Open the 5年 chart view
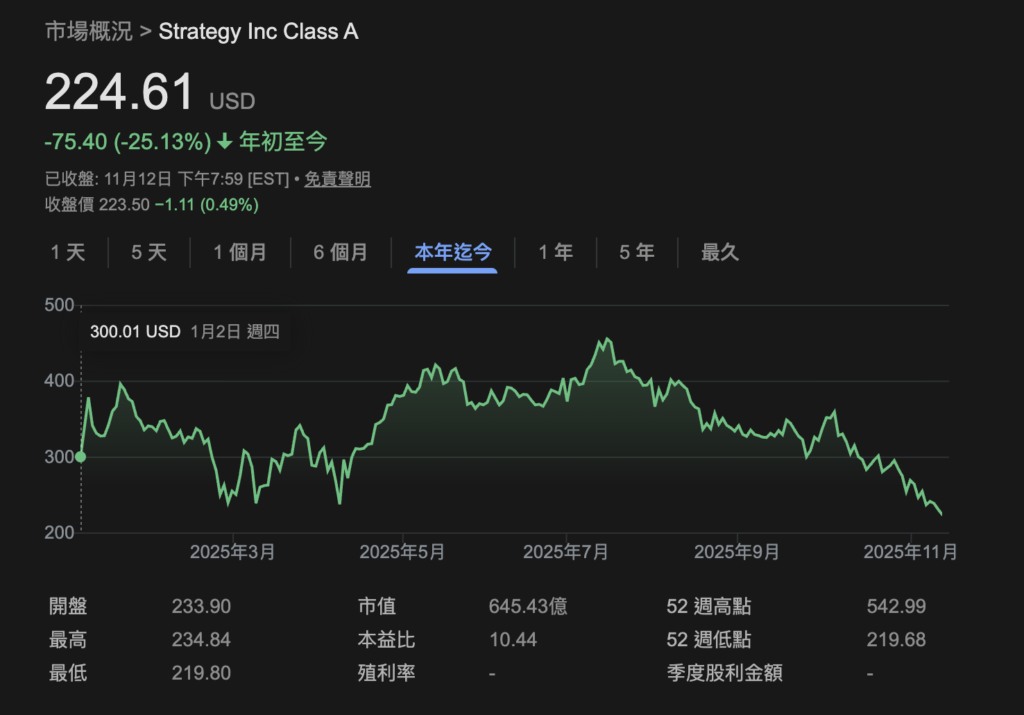The image size is (1024, 715). pyautogui.click(x=635, y=253)
